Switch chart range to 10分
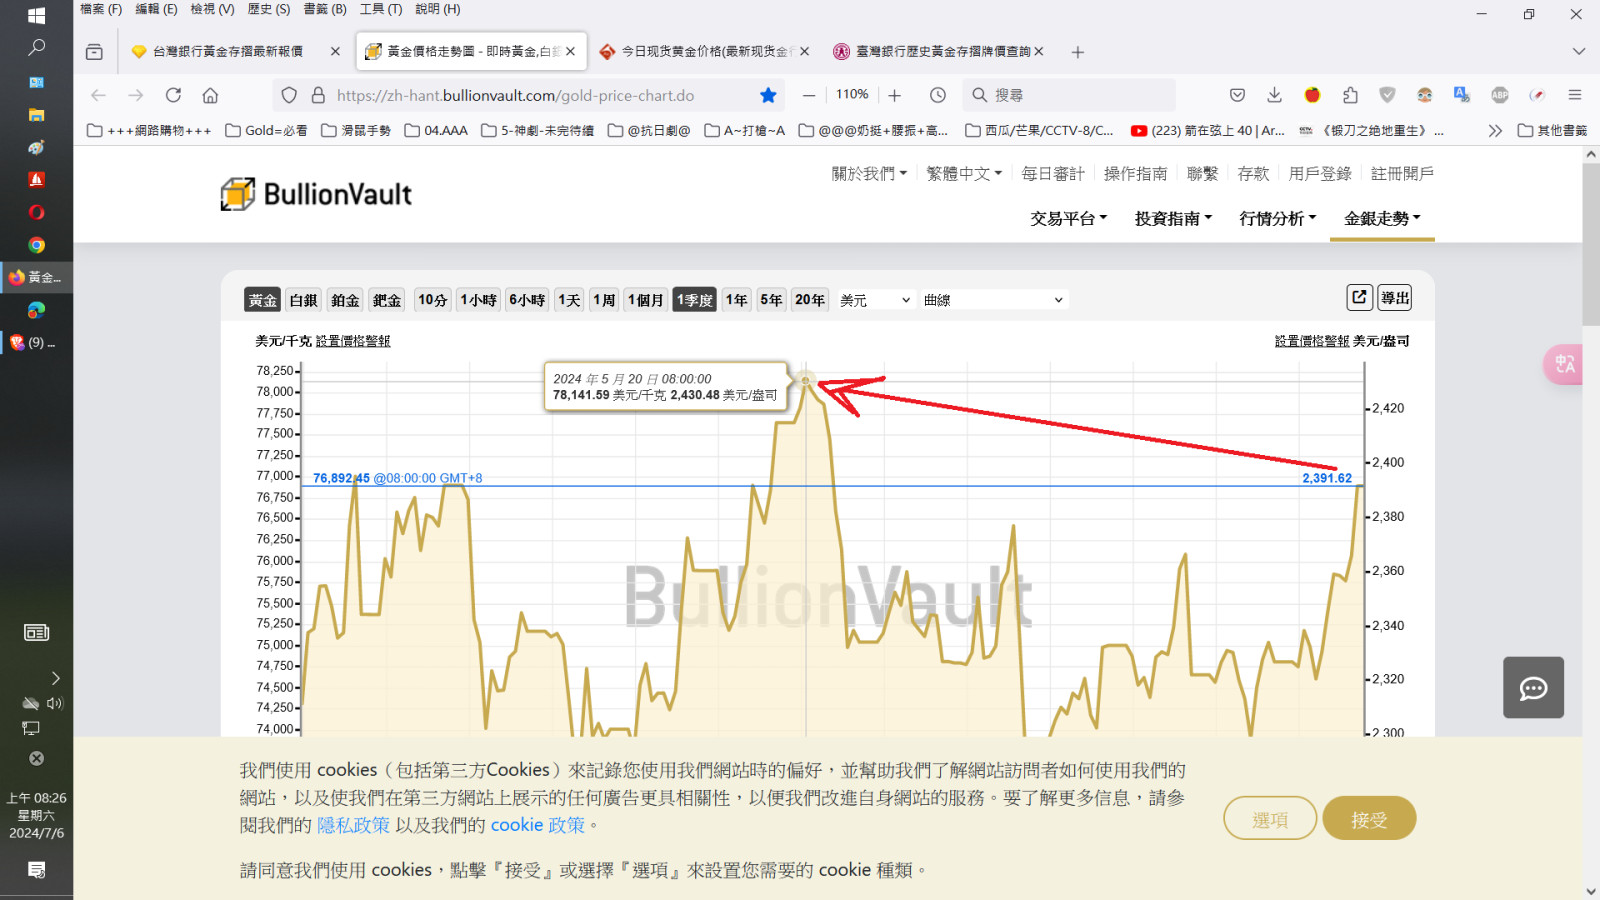Viewport: 1600px width, 900px height. coord(432,300)
